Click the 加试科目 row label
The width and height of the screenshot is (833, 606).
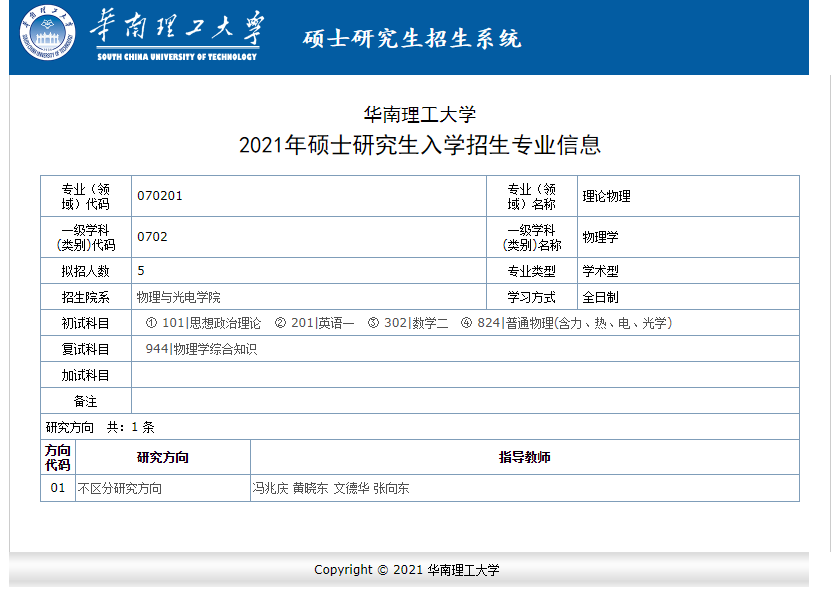tap(86, 375)
